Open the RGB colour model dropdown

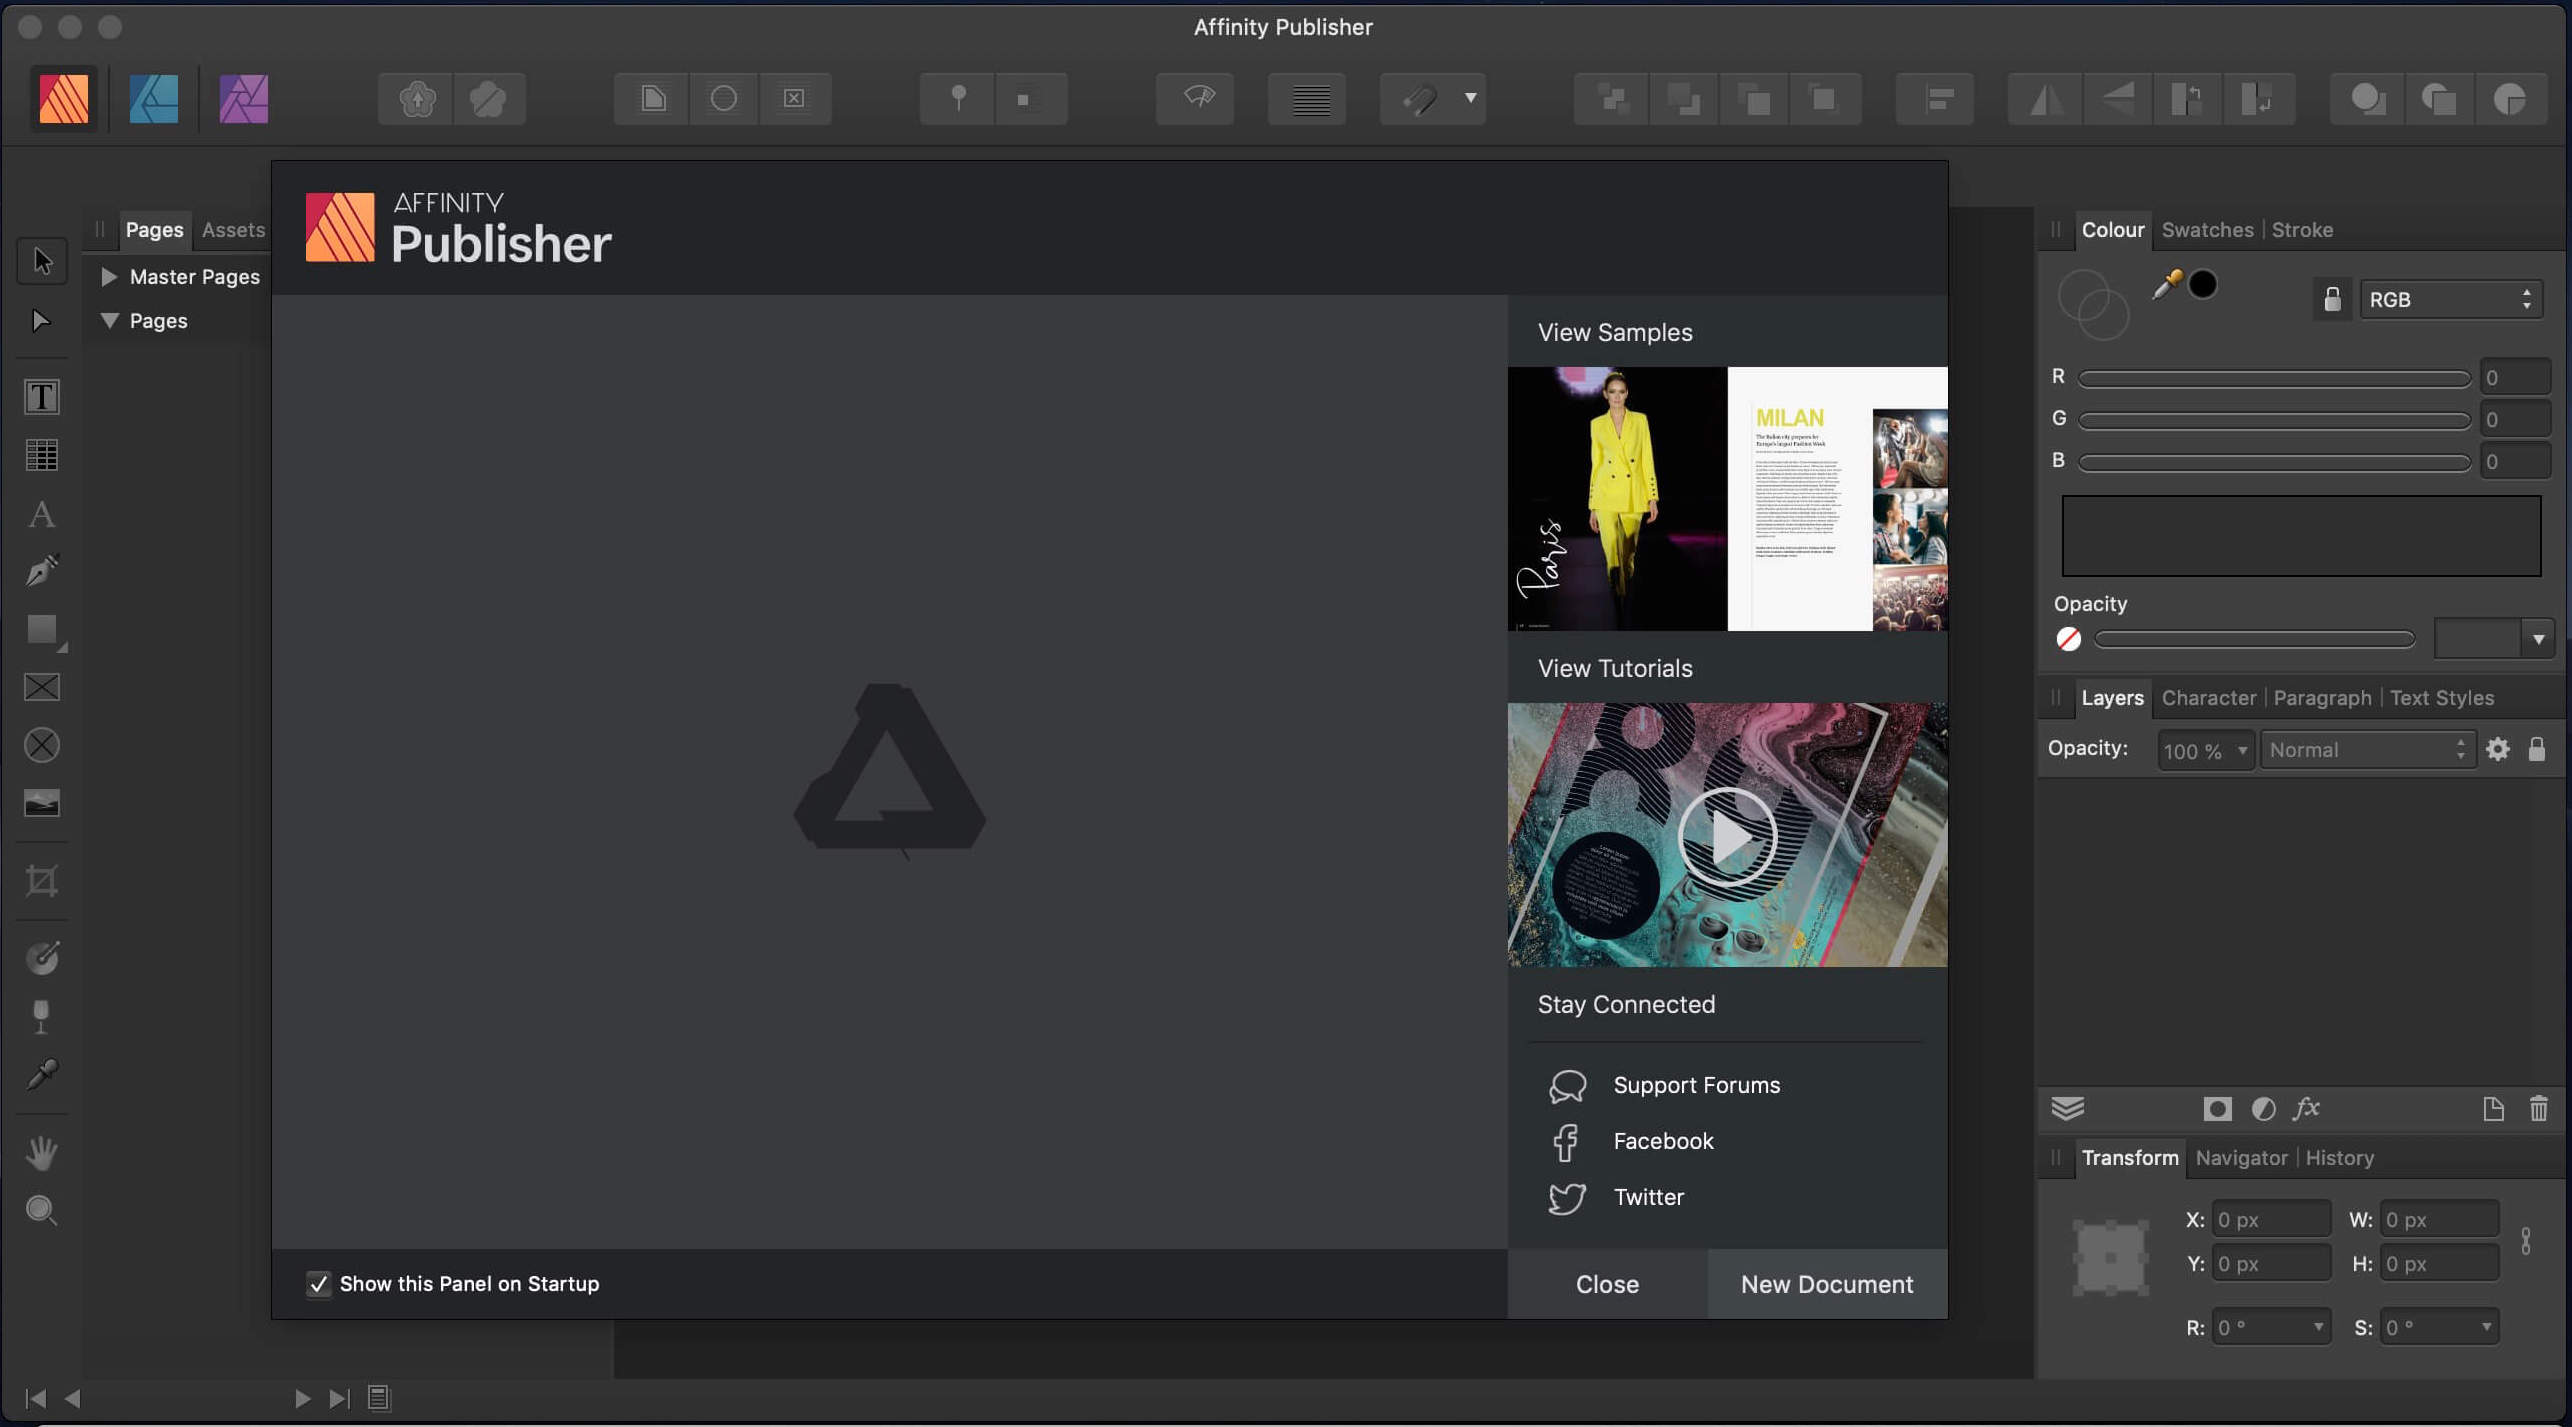2449,299
